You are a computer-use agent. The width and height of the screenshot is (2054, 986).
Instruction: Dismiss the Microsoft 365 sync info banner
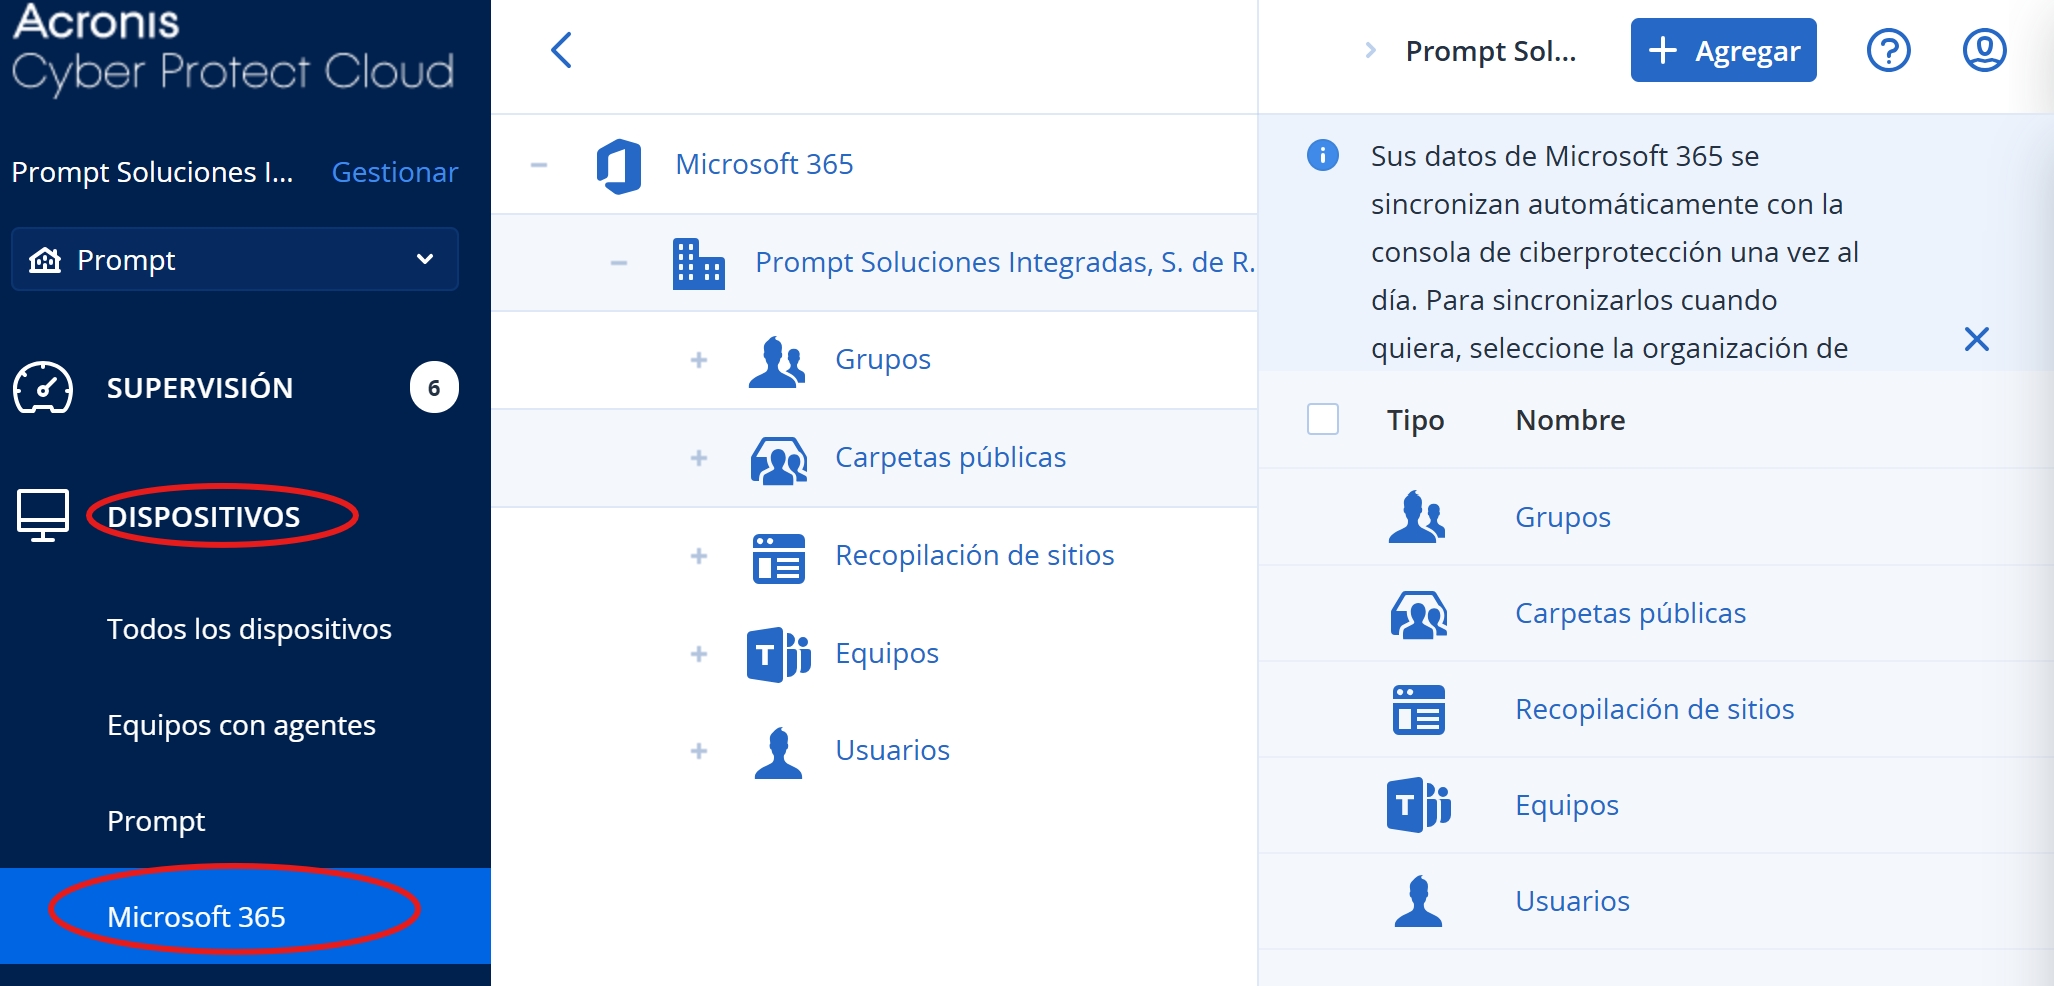pyautogui.click(x=1976, y=339)
